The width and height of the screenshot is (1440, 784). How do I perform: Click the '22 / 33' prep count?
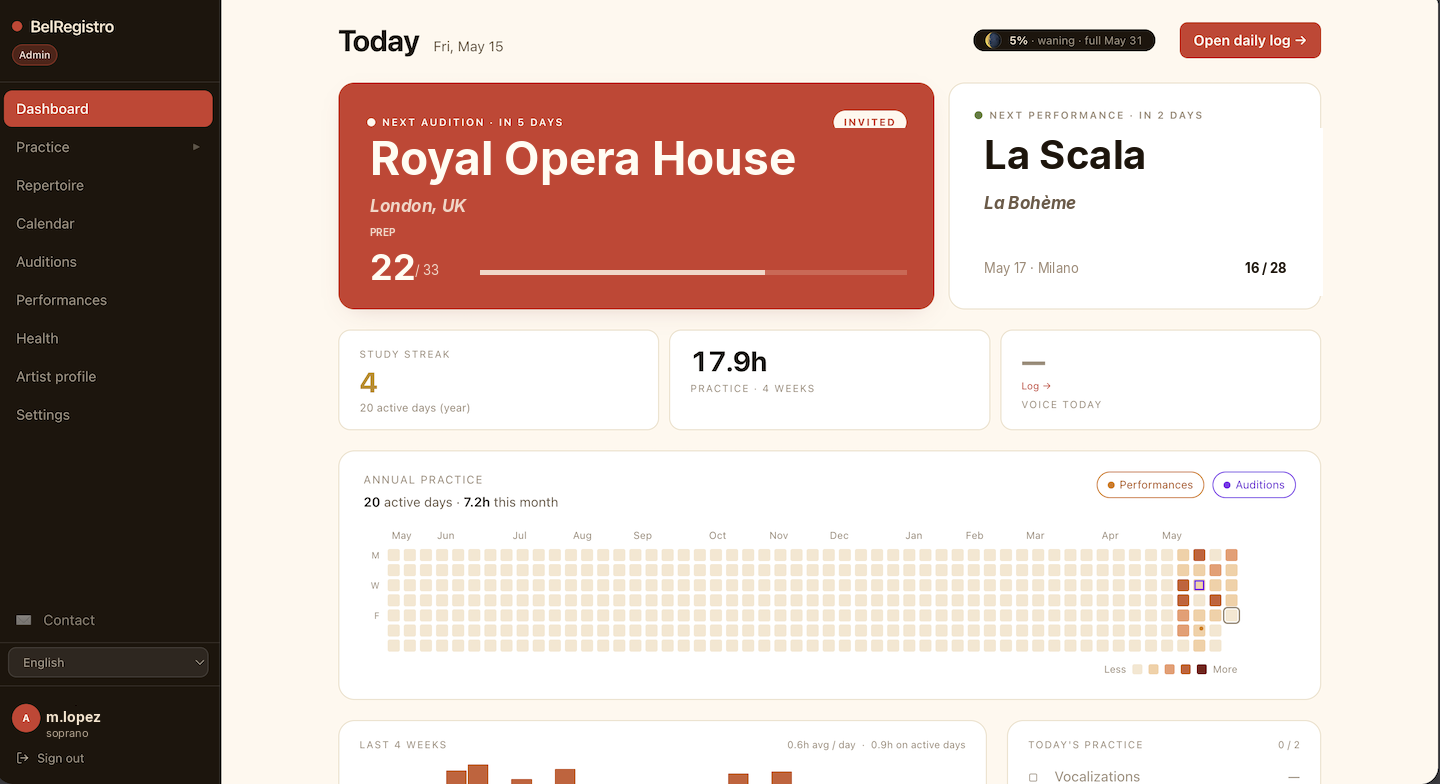[404, 268]
